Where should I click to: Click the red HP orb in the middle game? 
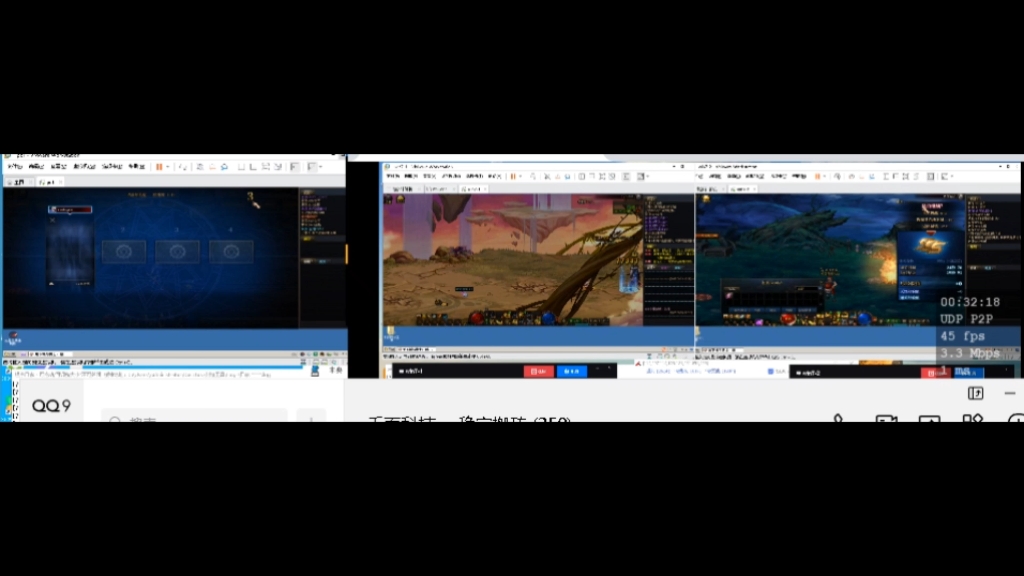(x=476, y=318)
